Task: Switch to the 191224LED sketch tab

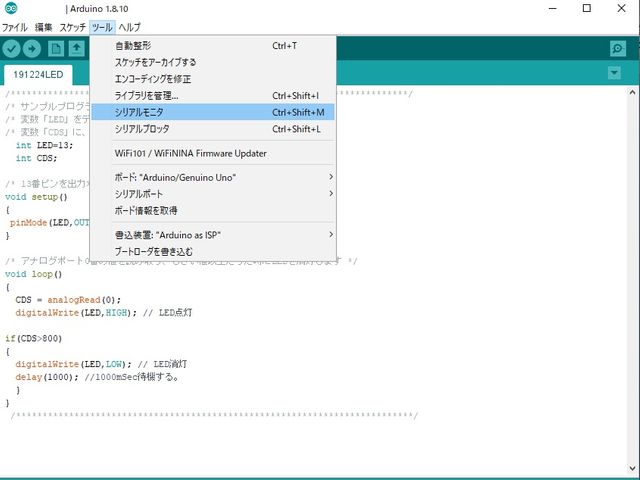Action: (38, 75)
